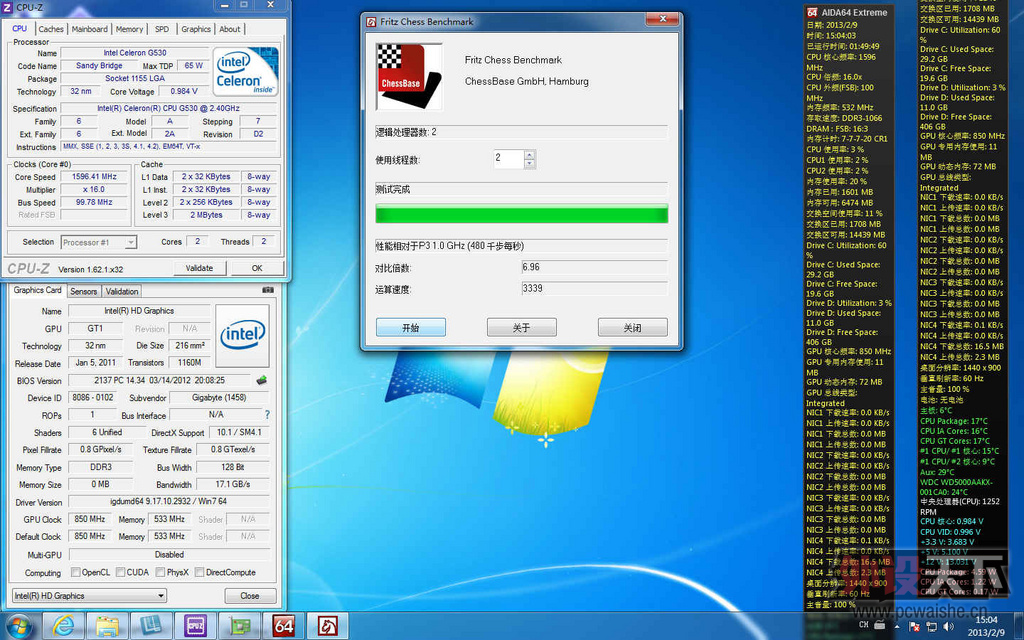Toggle the CUDA checkbox

point(120,572)
